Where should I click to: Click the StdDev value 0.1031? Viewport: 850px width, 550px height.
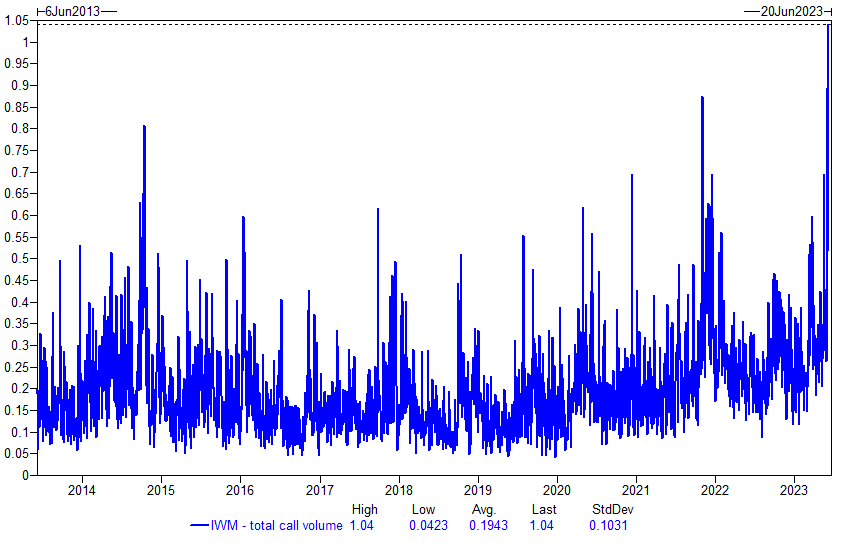tap(608, 525)
